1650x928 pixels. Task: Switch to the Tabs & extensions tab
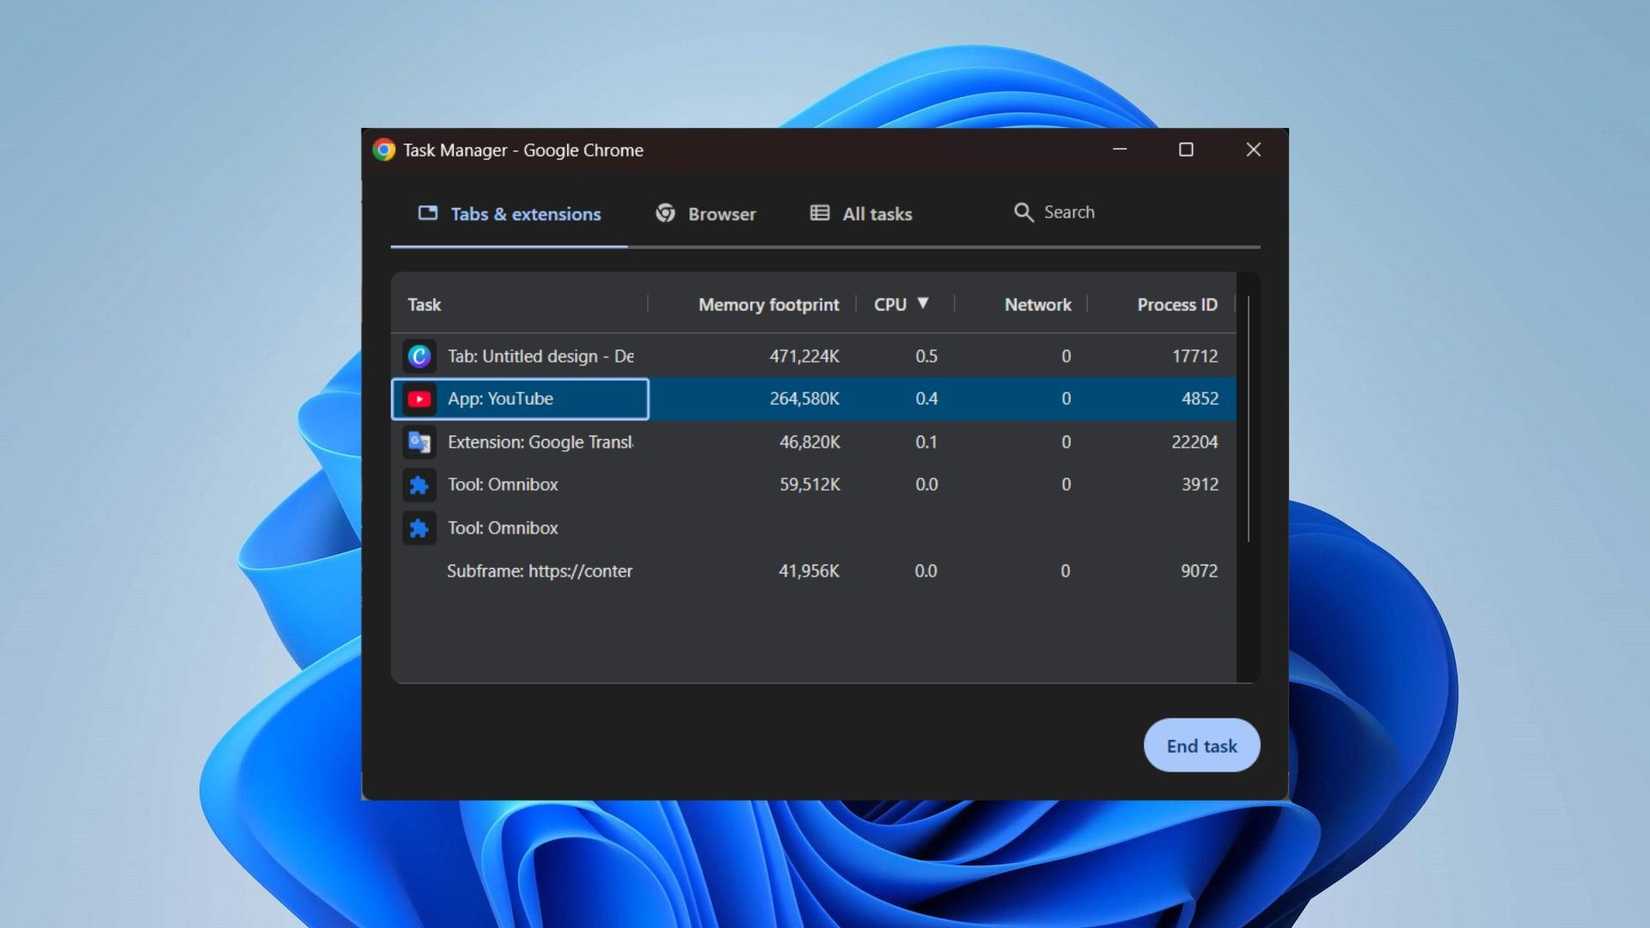coord(509,214)
